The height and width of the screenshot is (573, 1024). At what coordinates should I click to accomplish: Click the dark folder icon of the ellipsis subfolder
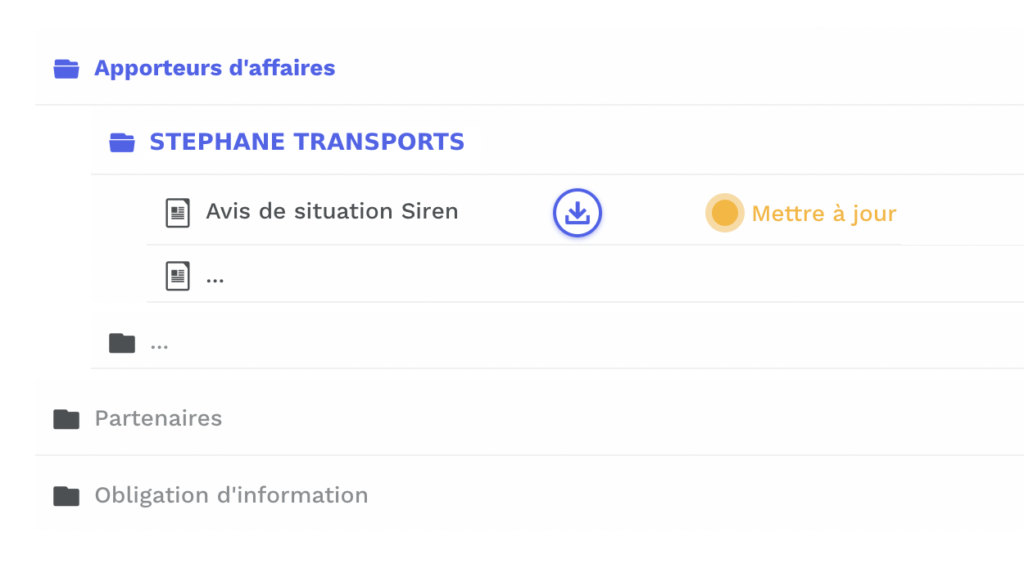pyautogui.click(x=122, y=343)
